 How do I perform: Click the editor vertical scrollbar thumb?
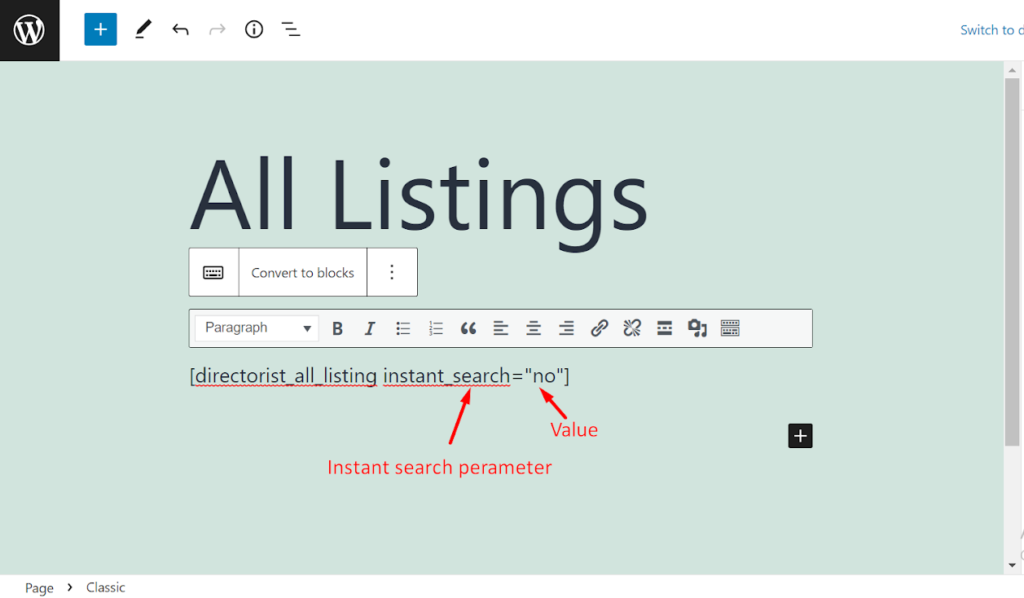1012,262
